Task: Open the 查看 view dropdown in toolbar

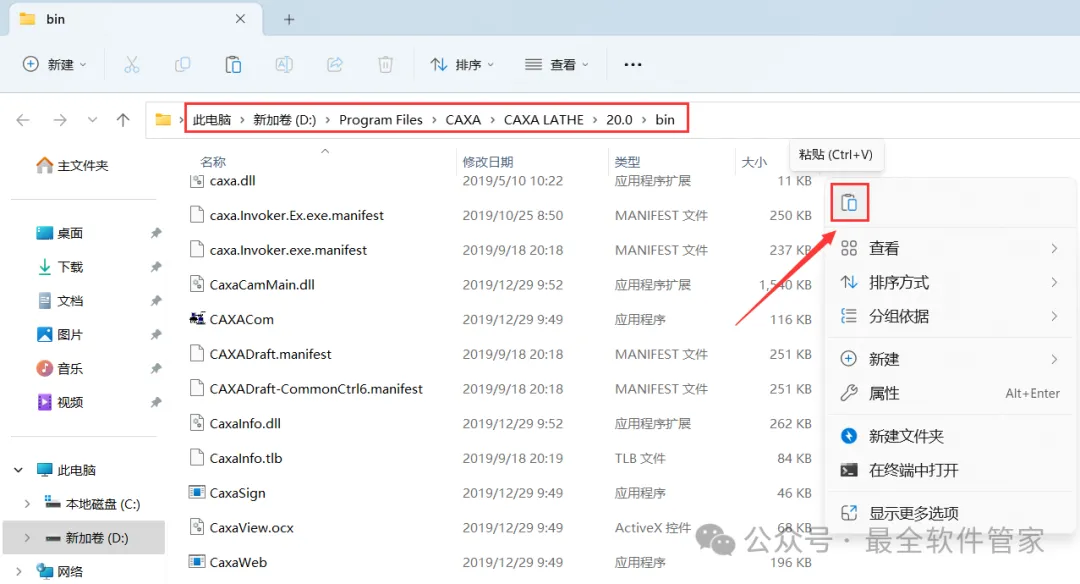Action: click(x=557, y=65)
